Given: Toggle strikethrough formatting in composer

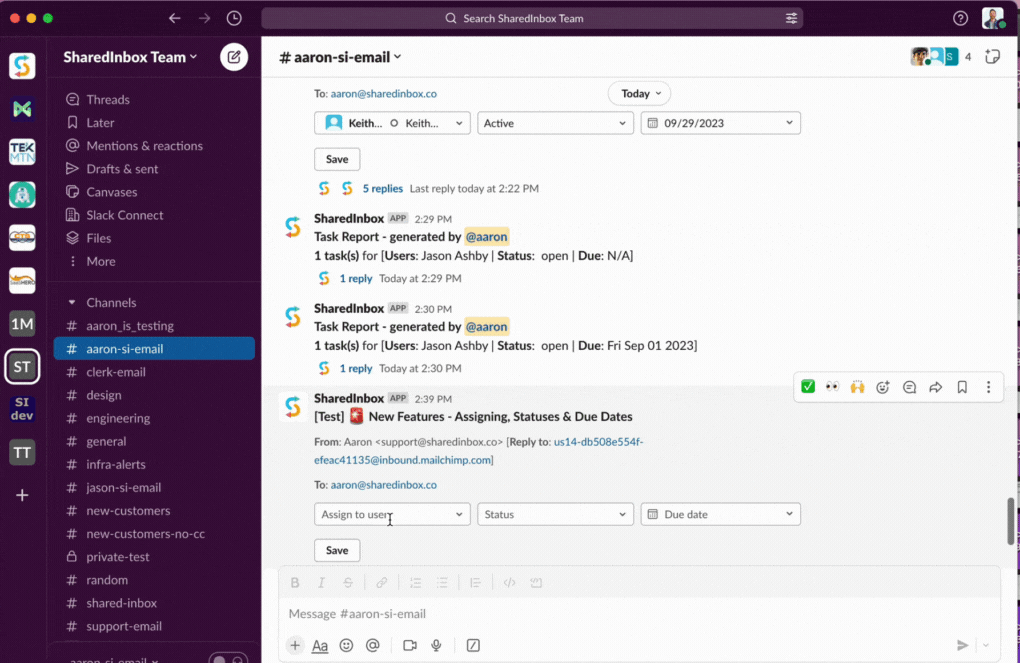Looking at the screenshot, I should click(348, 582).
